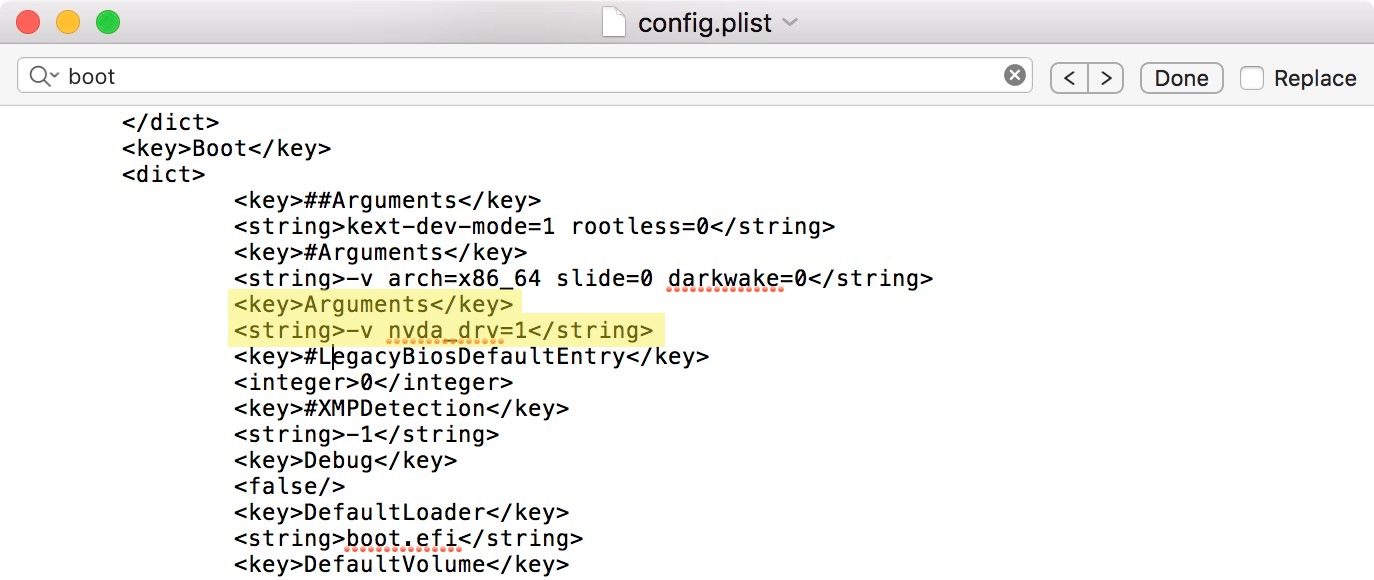Go to previous search match
Viewport: 1374px width, 580px height.
(x=1069, y=78)
